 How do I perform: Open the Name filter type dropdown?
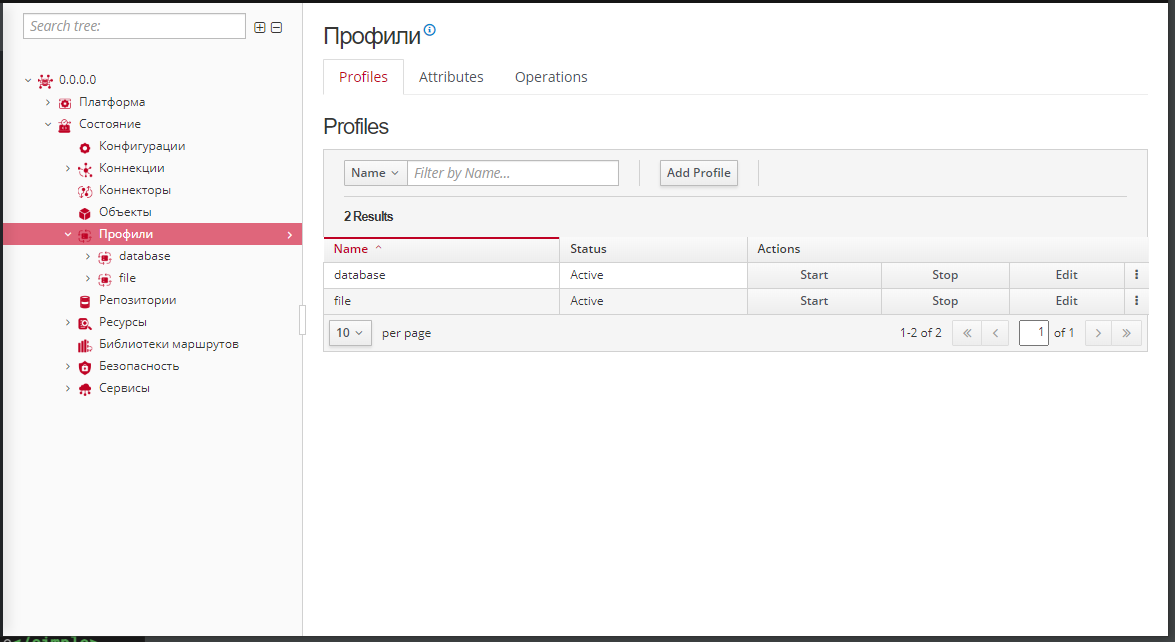pyautogui.click(x=375, y=173)
